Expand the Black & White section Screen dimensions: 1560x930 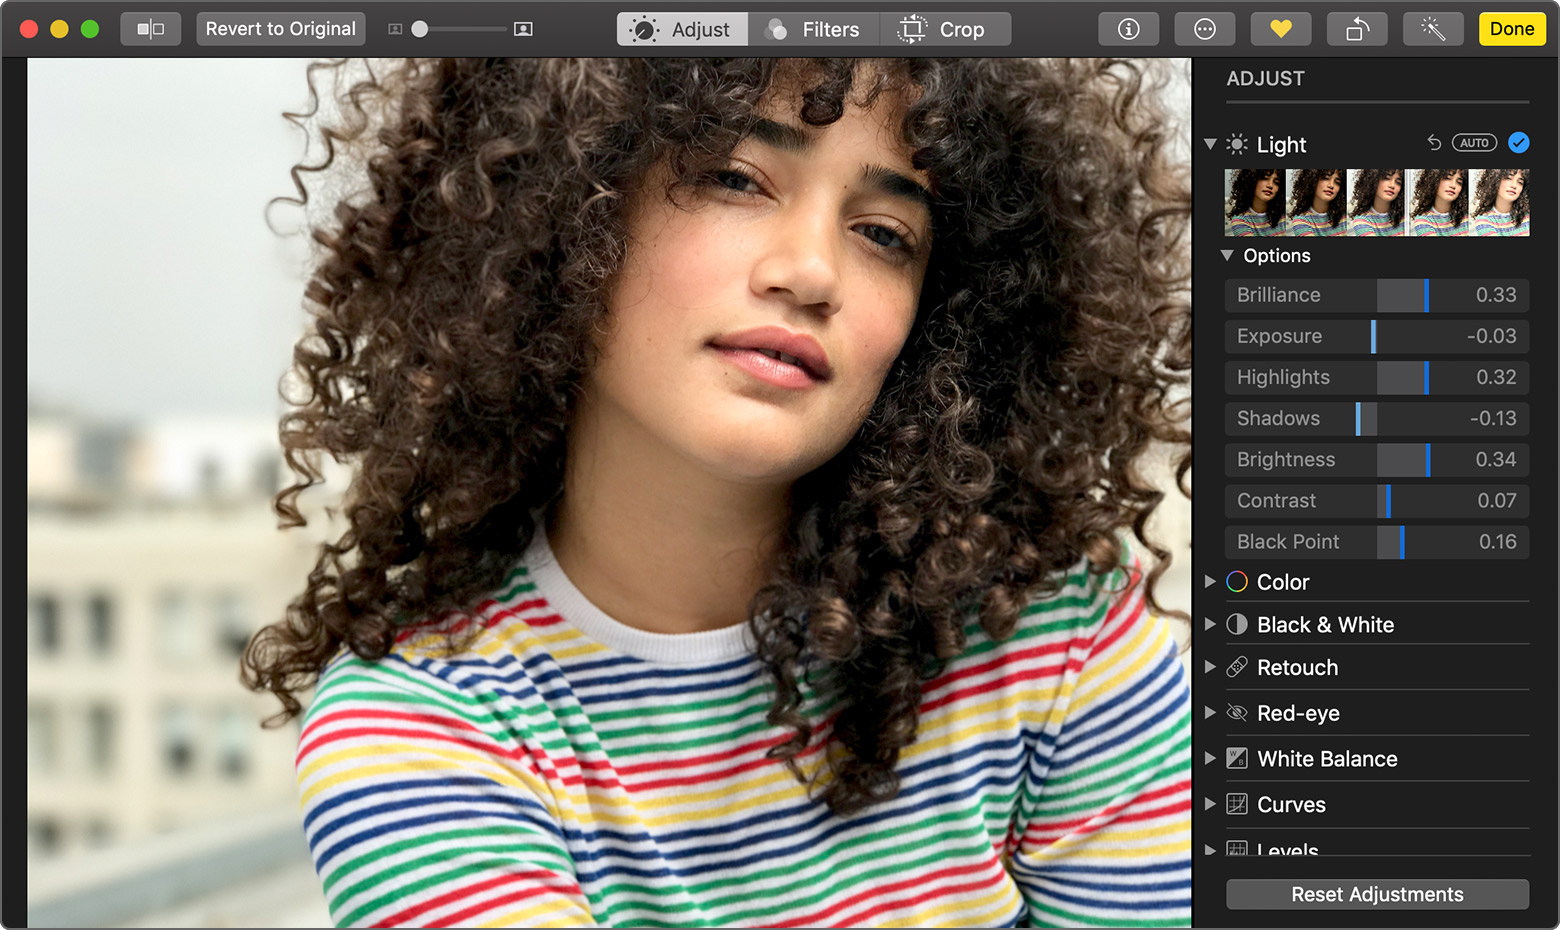[1210, 624]
